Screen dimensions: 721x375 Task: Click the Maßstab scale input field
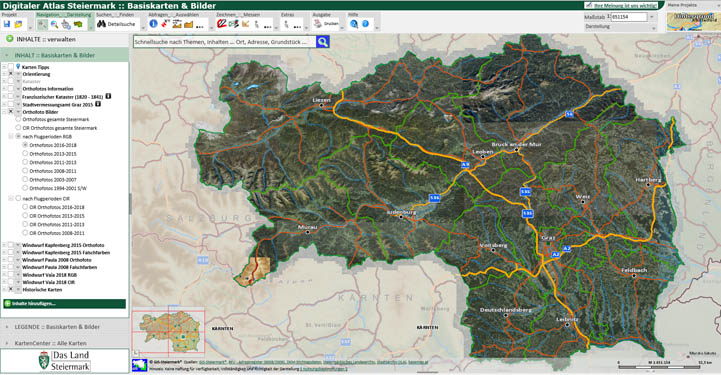pos(629,17)
